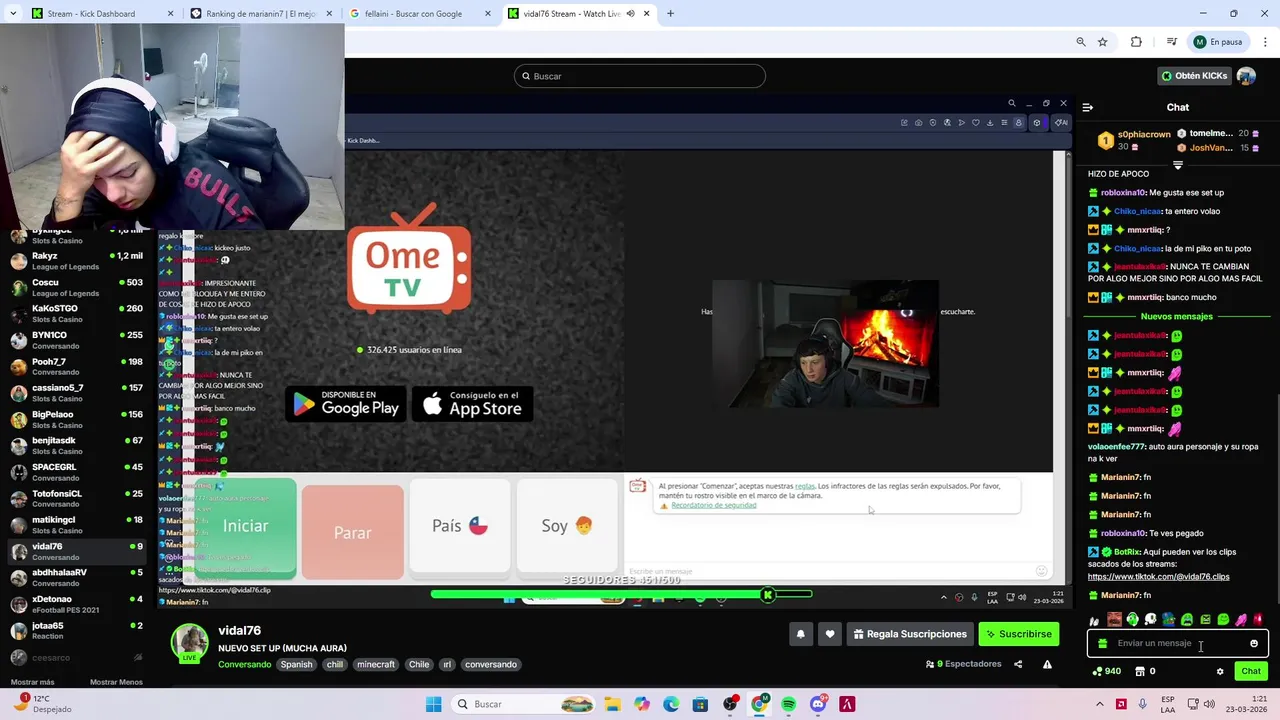
Task: Open the emoji picker in chat input
Action: pos(1254,643)
